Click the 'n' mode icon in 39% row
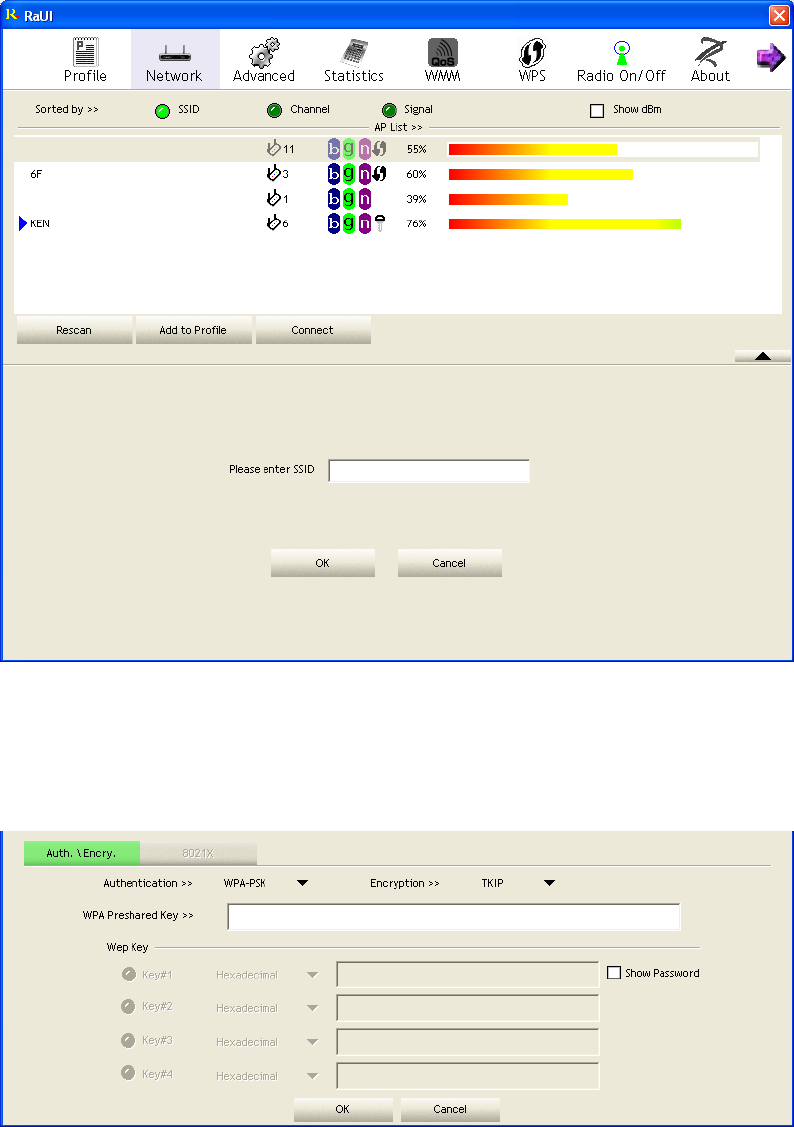Screen dimensions: 794x1127 [x=364, y=198]
